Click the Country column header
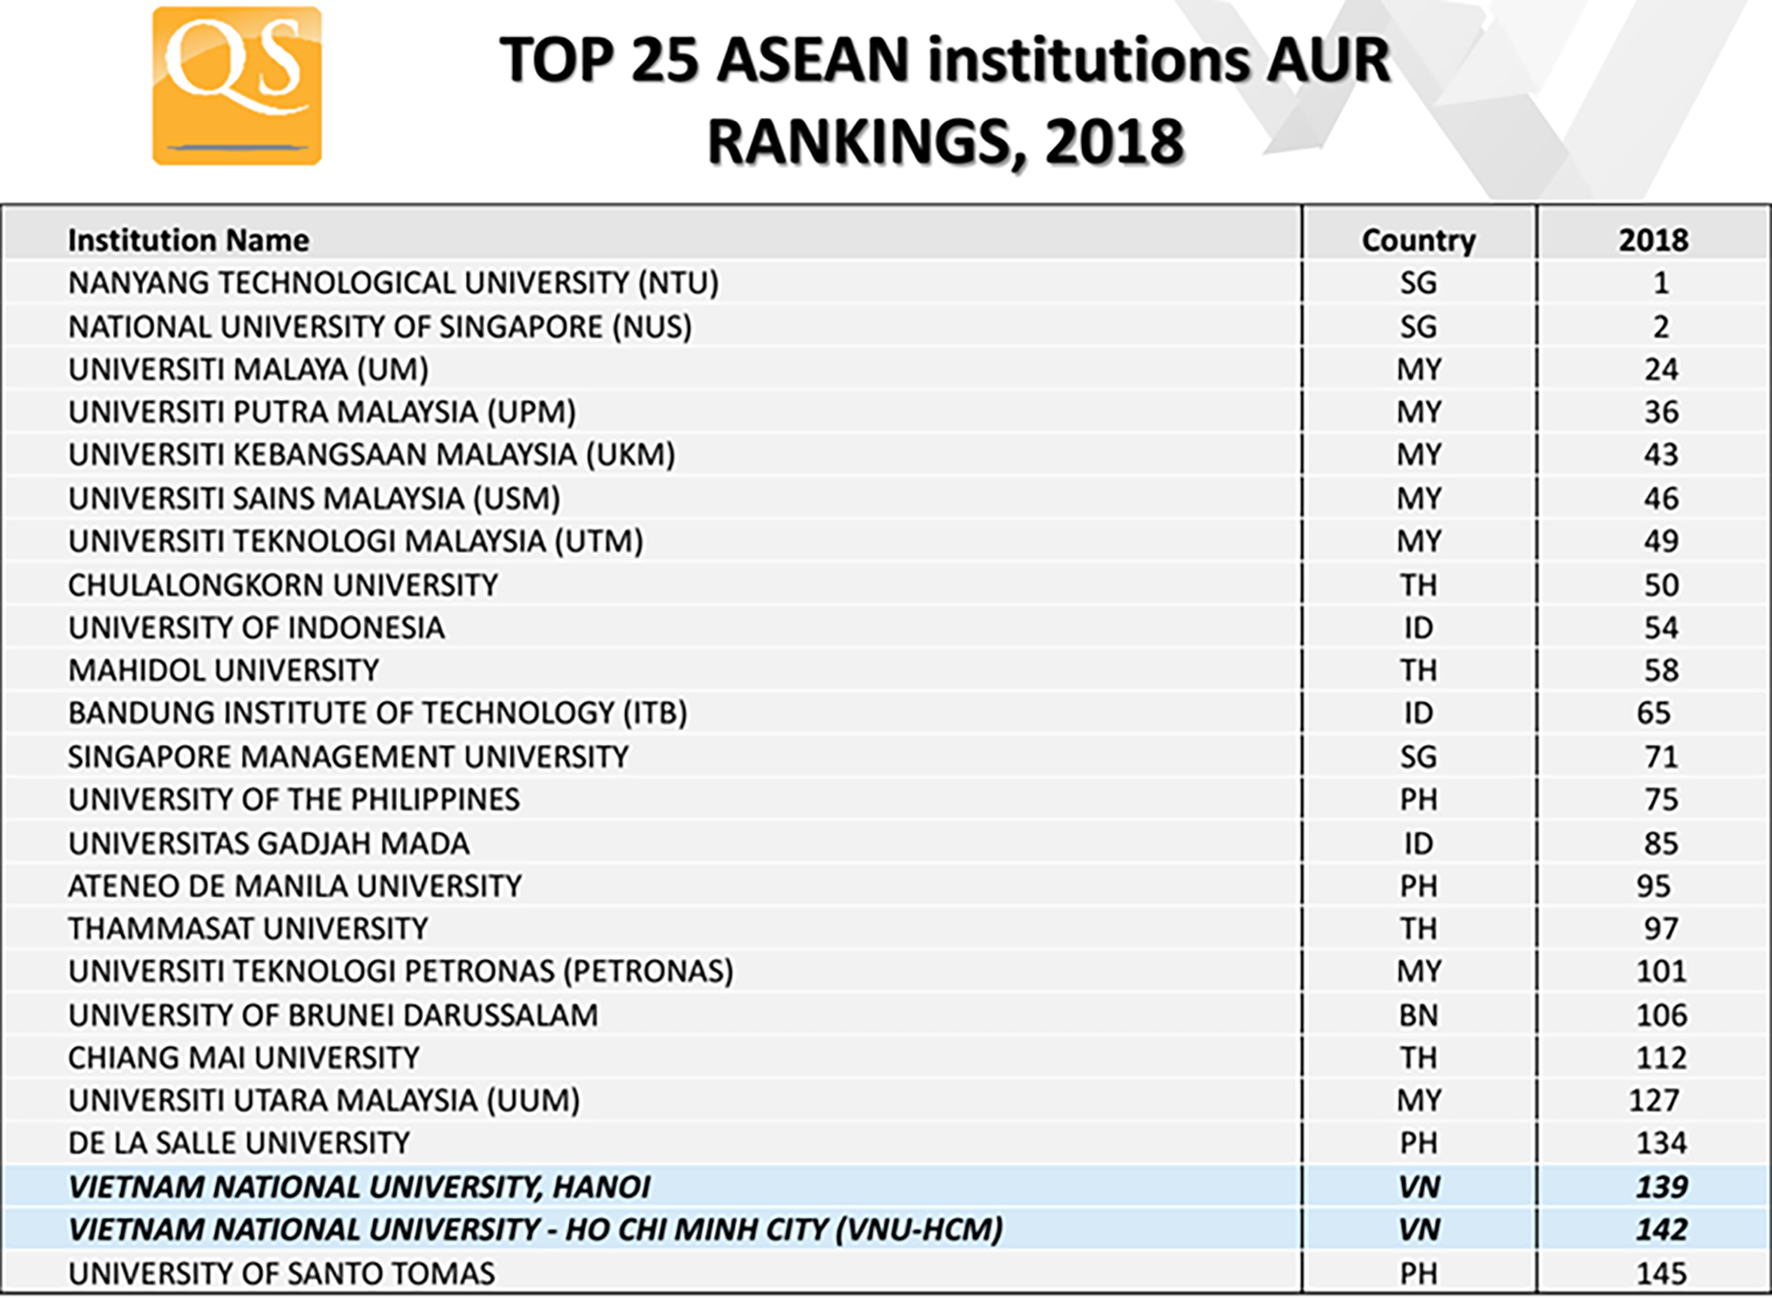 pos(1418,240)
